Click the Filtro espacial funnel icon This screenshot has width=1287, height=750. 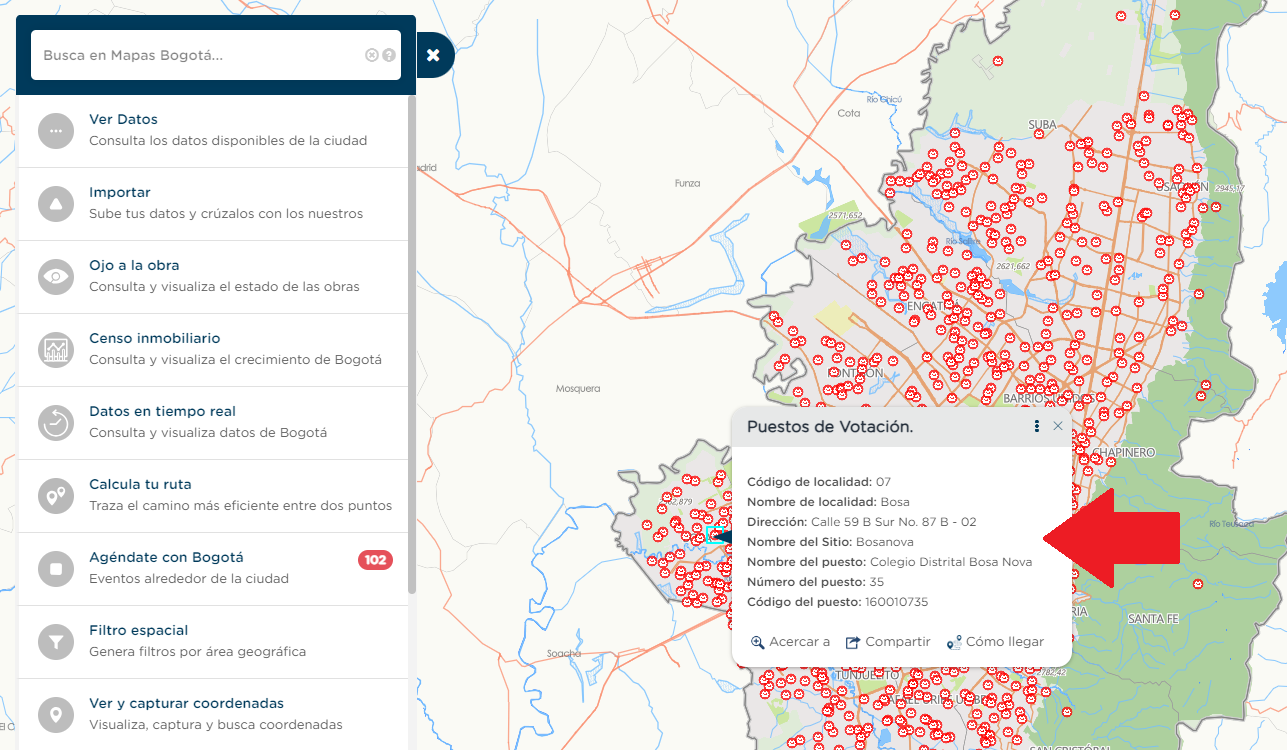pos(55,641)
